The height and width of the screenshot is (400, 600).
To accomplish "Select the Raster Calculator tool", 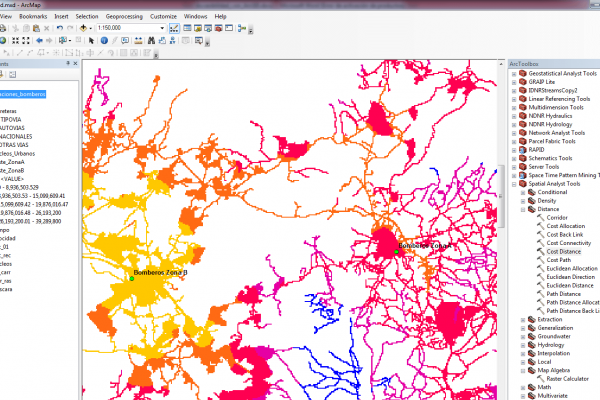I will [x=567, y=379].
